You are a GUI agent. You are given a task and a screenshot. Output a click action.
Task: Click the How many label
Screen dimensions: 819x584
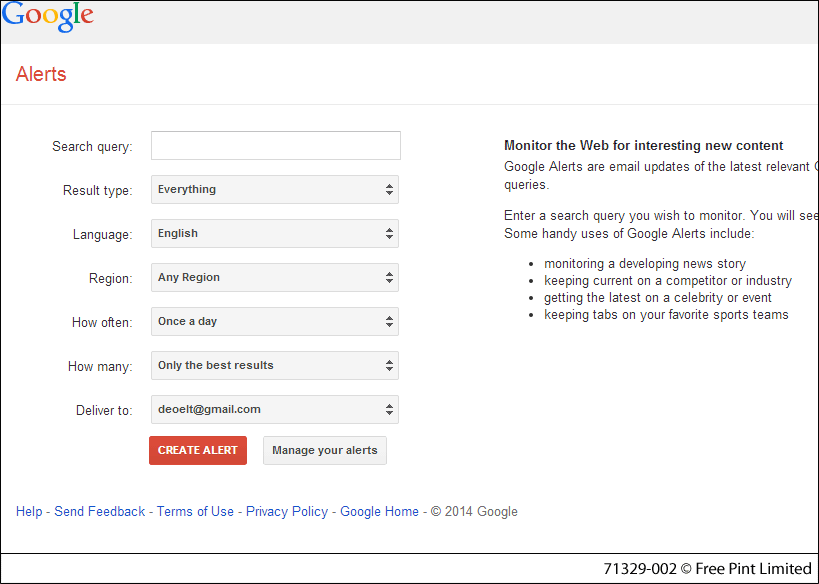coord(100,366)
